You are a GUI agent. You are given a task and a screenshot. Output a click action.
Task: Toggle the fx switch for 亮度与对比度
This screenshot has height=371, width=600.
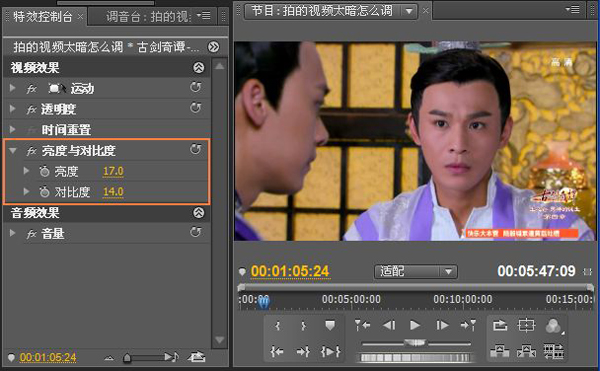tap(32, 151)
